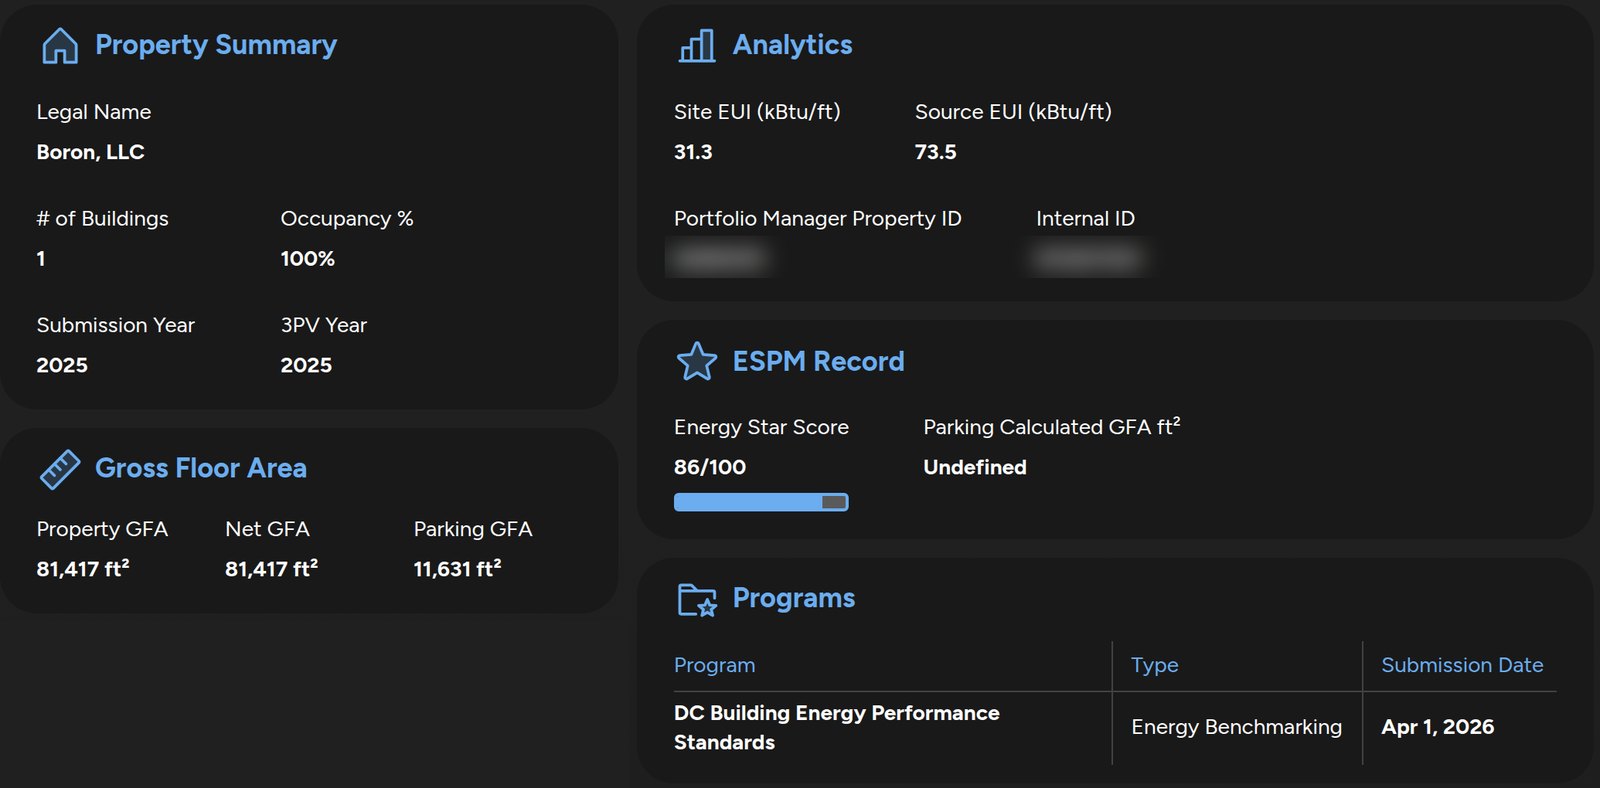This screenshot has width=1600, height=788.
Task: Click the ruler icon beside Gross Floor Area
Action: click(60, 469)
